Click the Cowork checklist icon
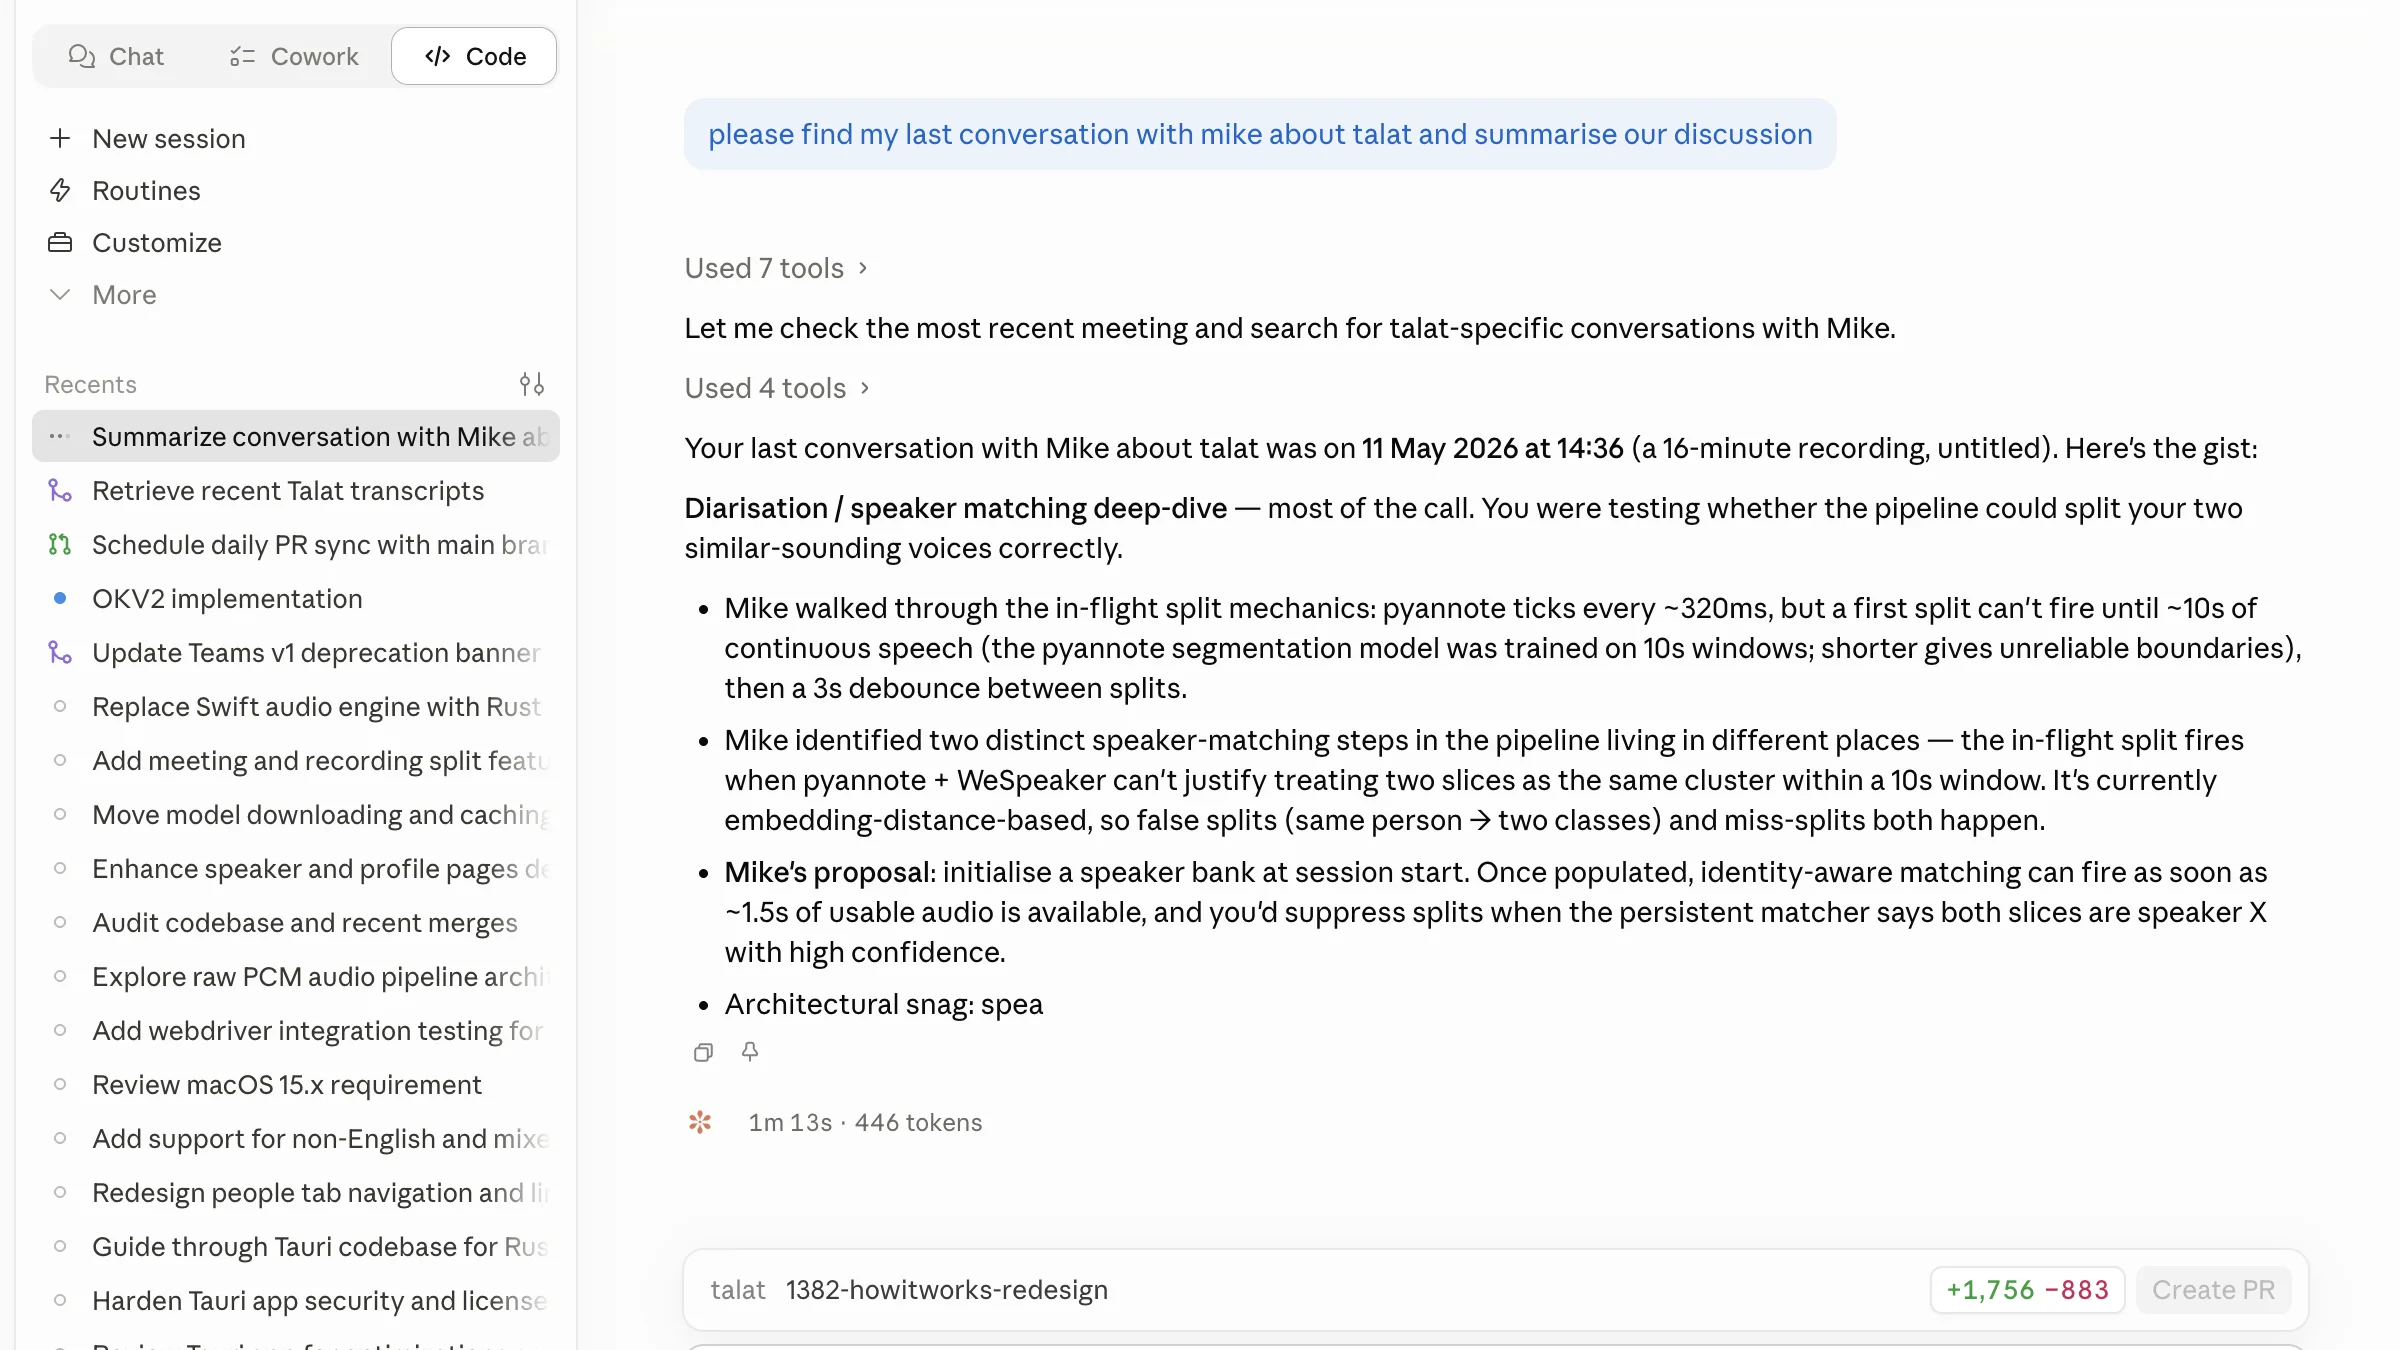Viewport: 2400px width, 1350px height. (x=243, y=56)
